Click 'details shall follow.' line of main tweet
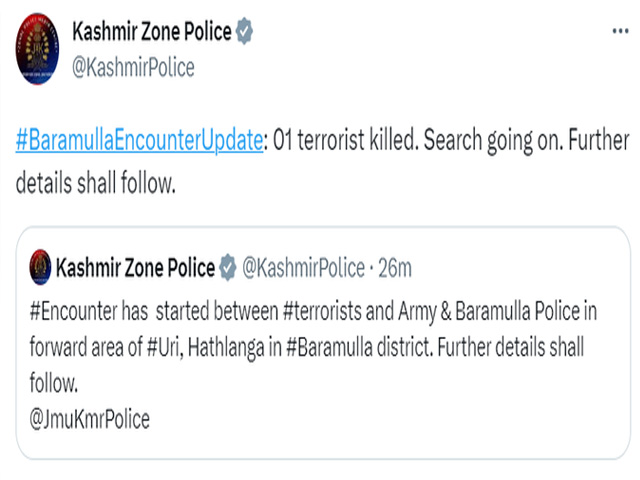 click(x=96, y=182)
